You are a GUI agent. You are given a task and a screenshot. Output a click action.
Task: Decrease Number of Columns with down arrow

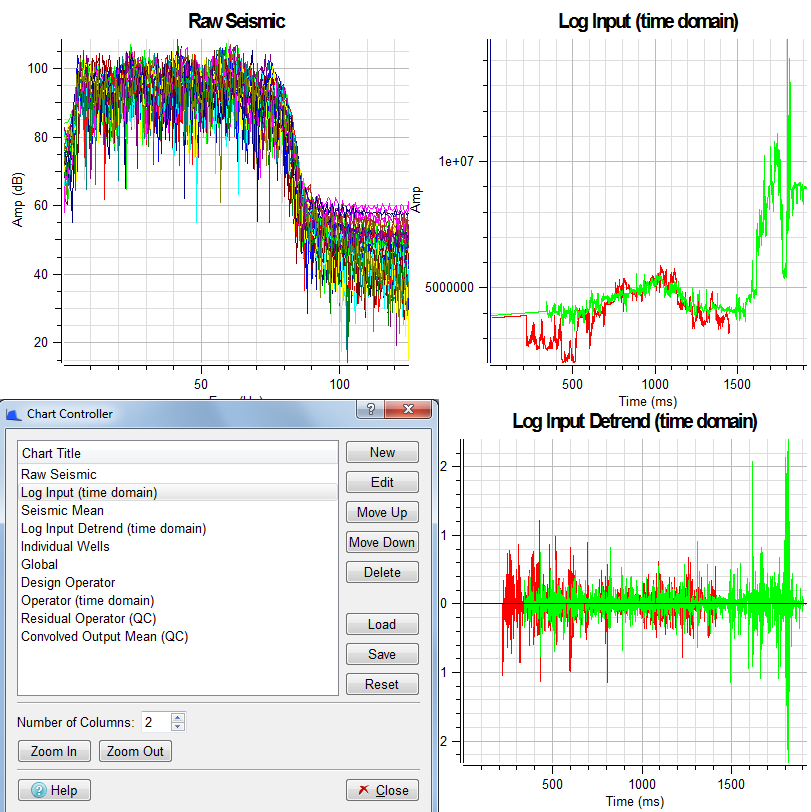point(178,727)
